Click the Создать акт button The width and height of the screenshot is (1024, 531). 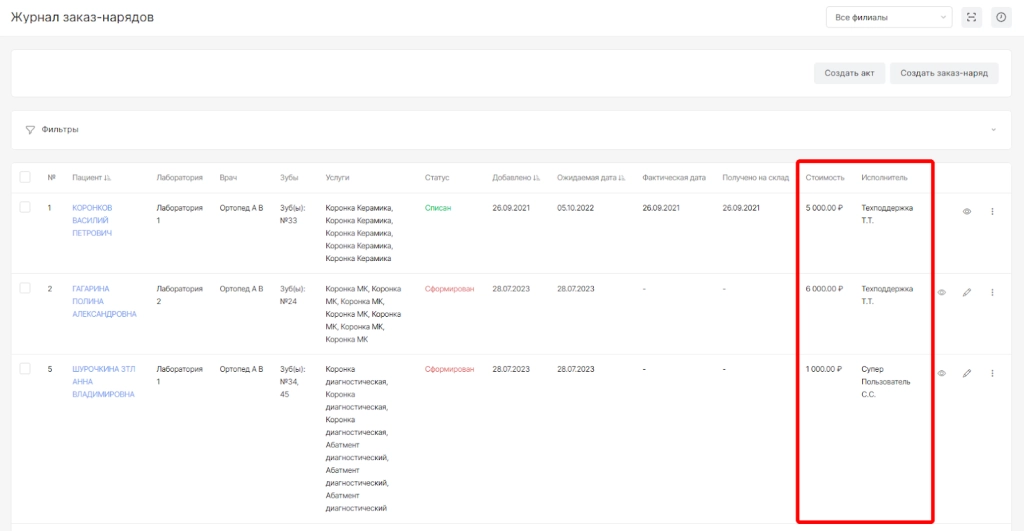tap(849, 73)
